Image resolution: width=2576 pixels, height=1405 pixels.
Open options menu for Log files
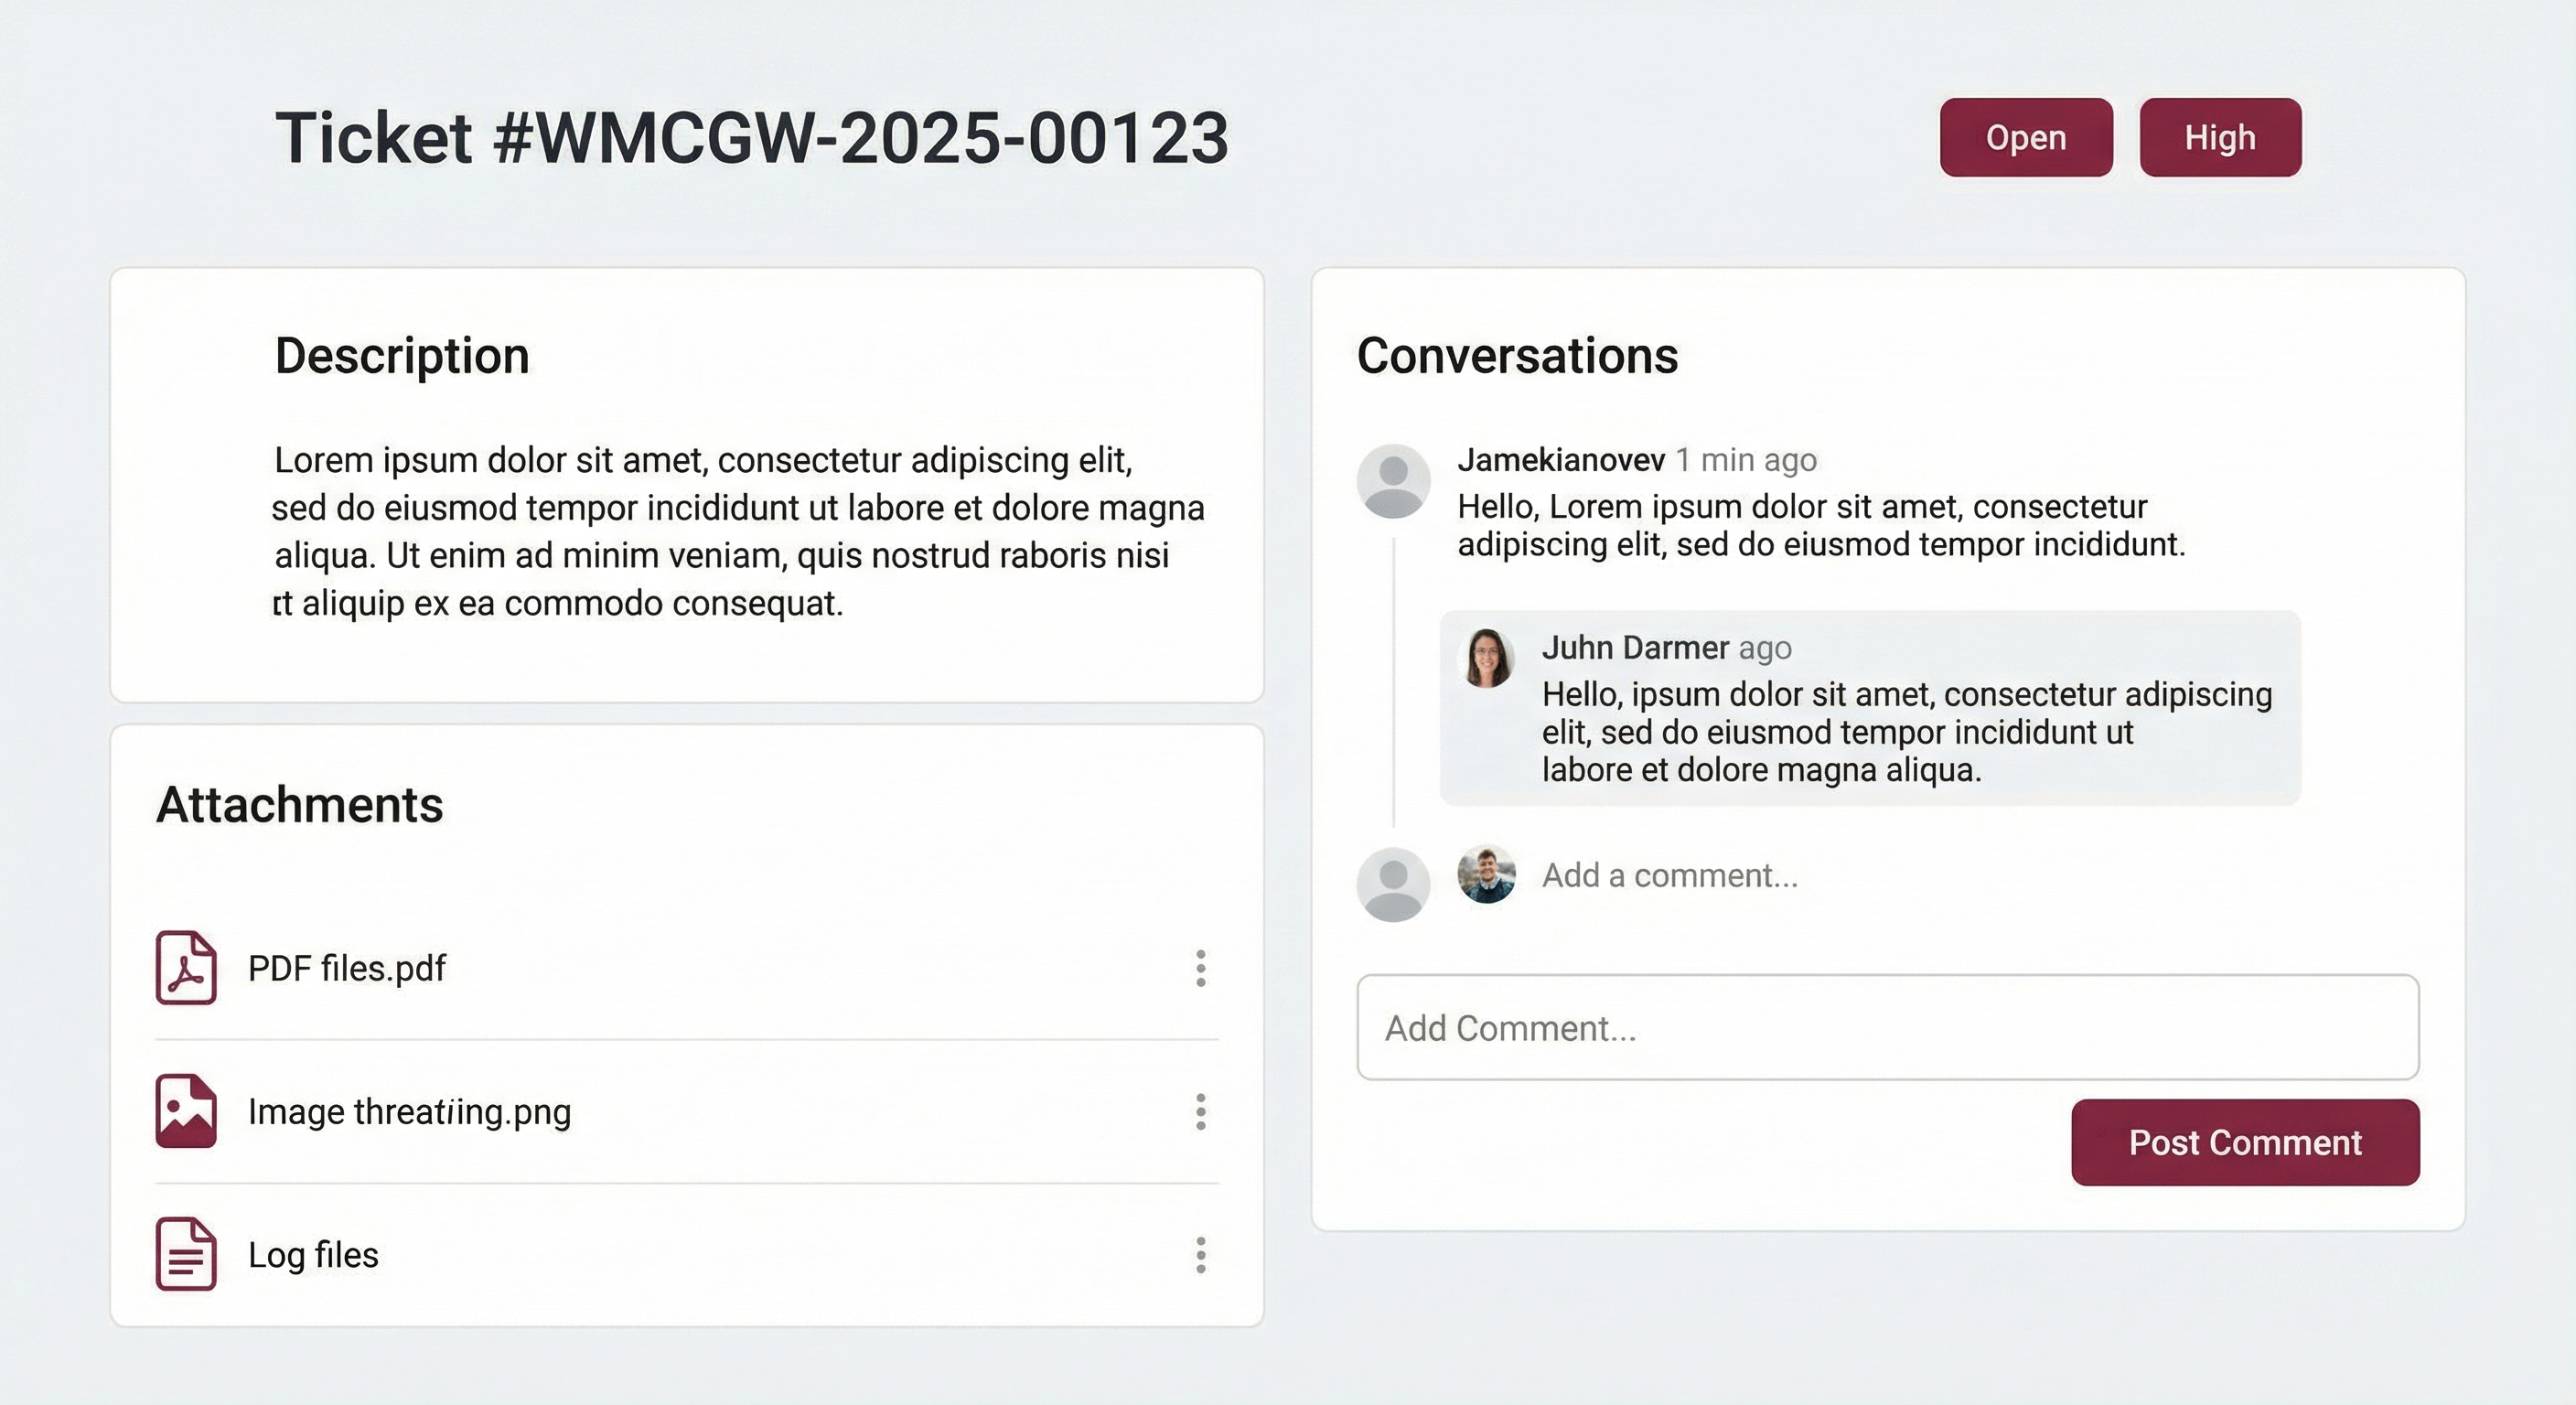coord(1201,1255)
